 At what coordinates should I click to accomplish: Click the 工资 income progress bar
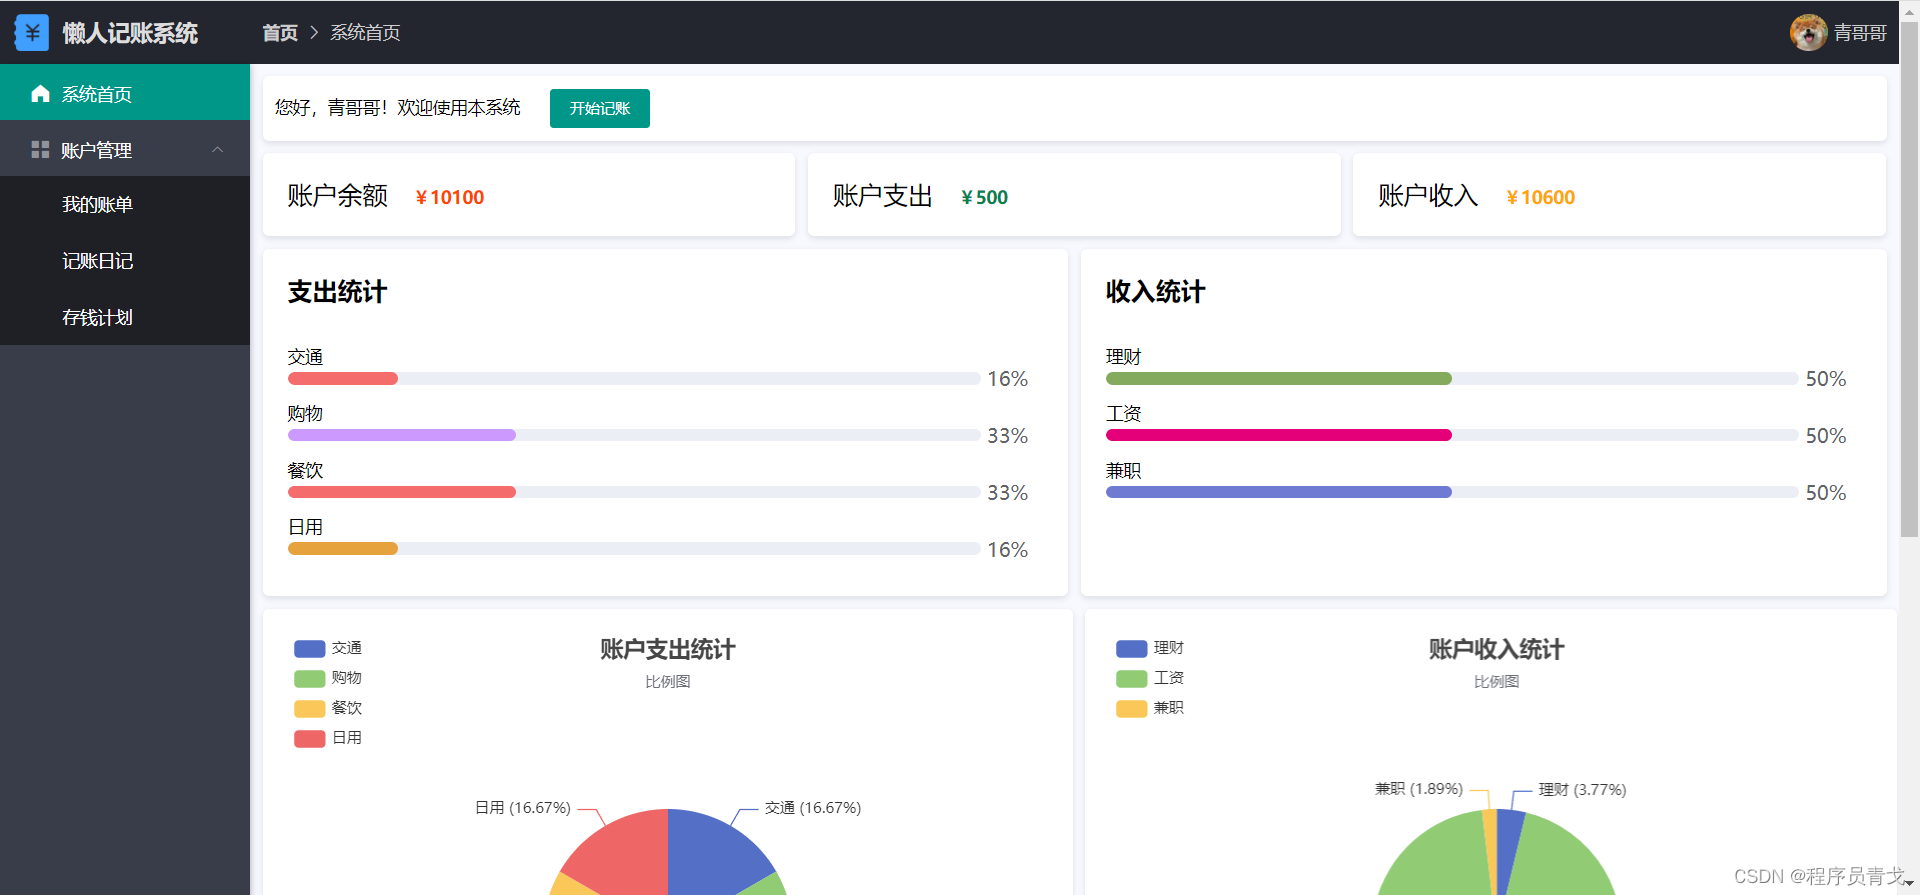pos(1452,435)
